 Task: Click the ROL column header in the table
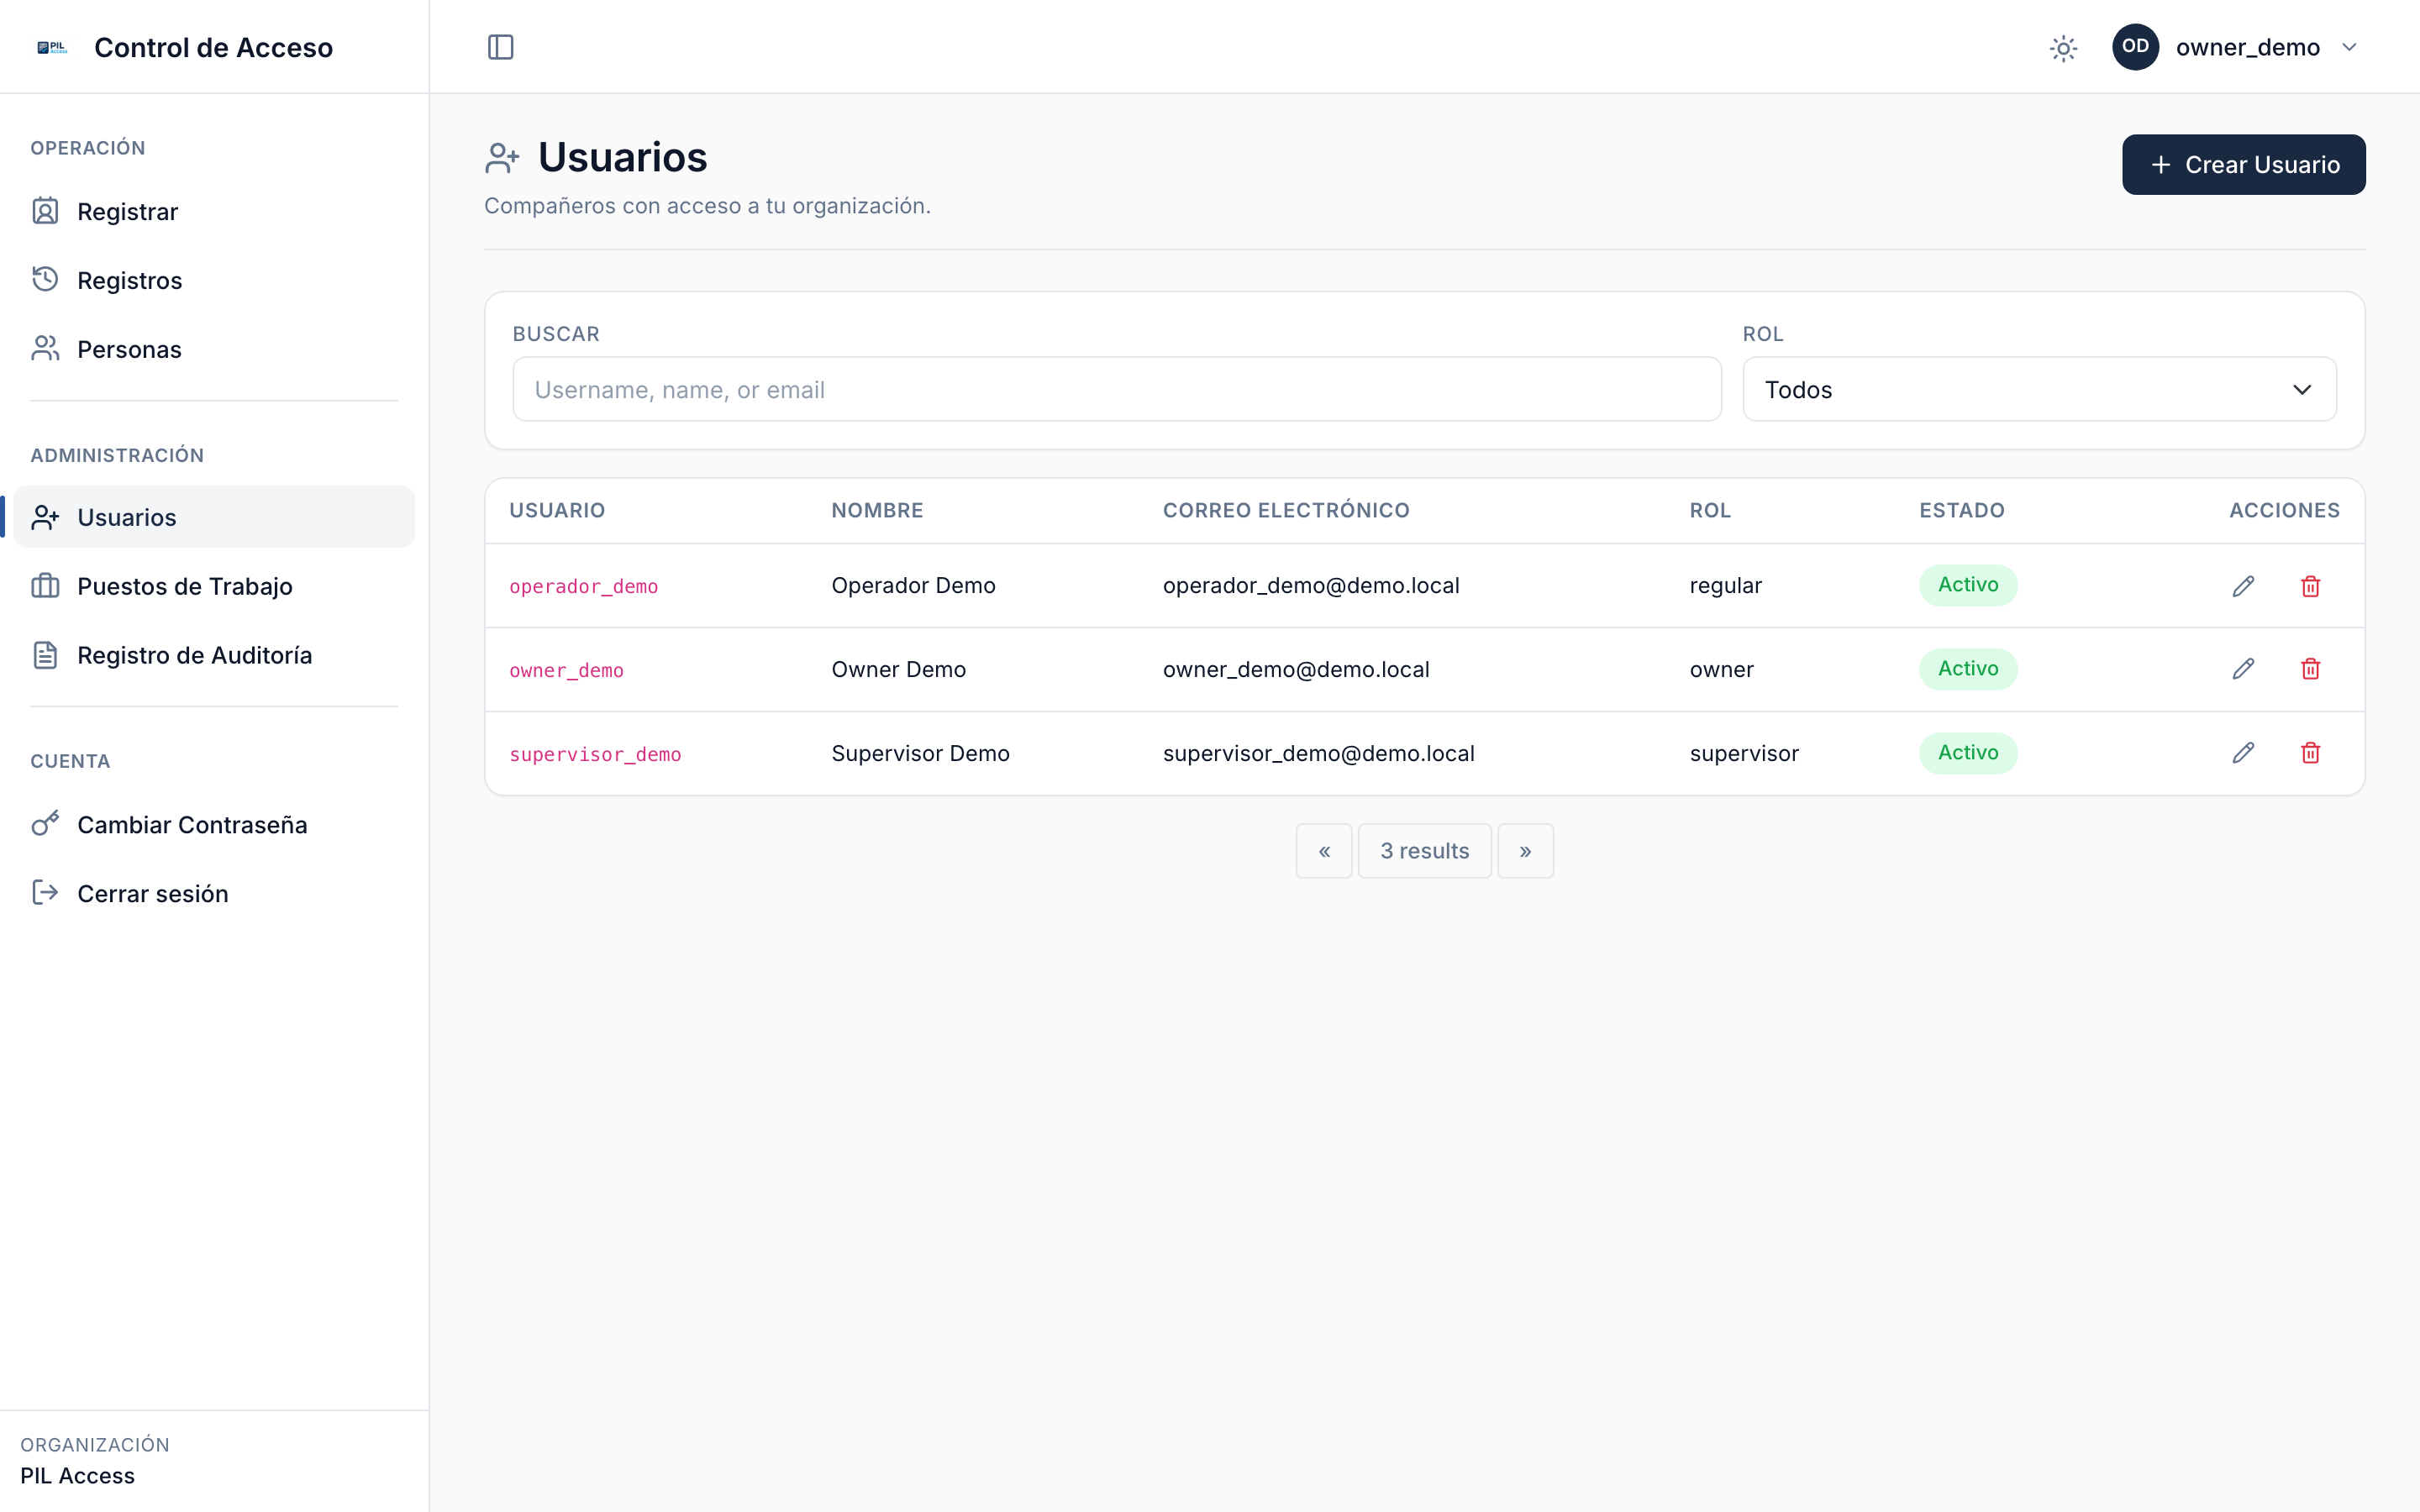(1710, 510)
